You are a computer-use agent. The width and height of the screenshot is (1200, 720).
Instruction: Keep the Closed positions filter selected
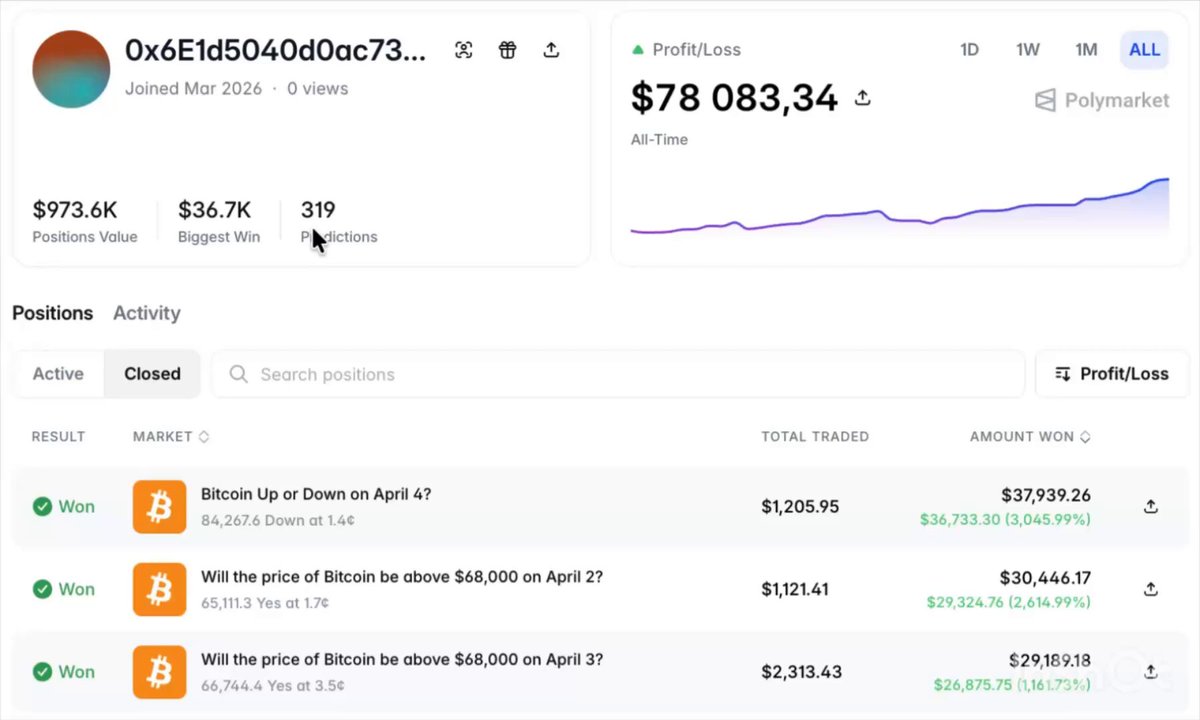coord(152,373)
